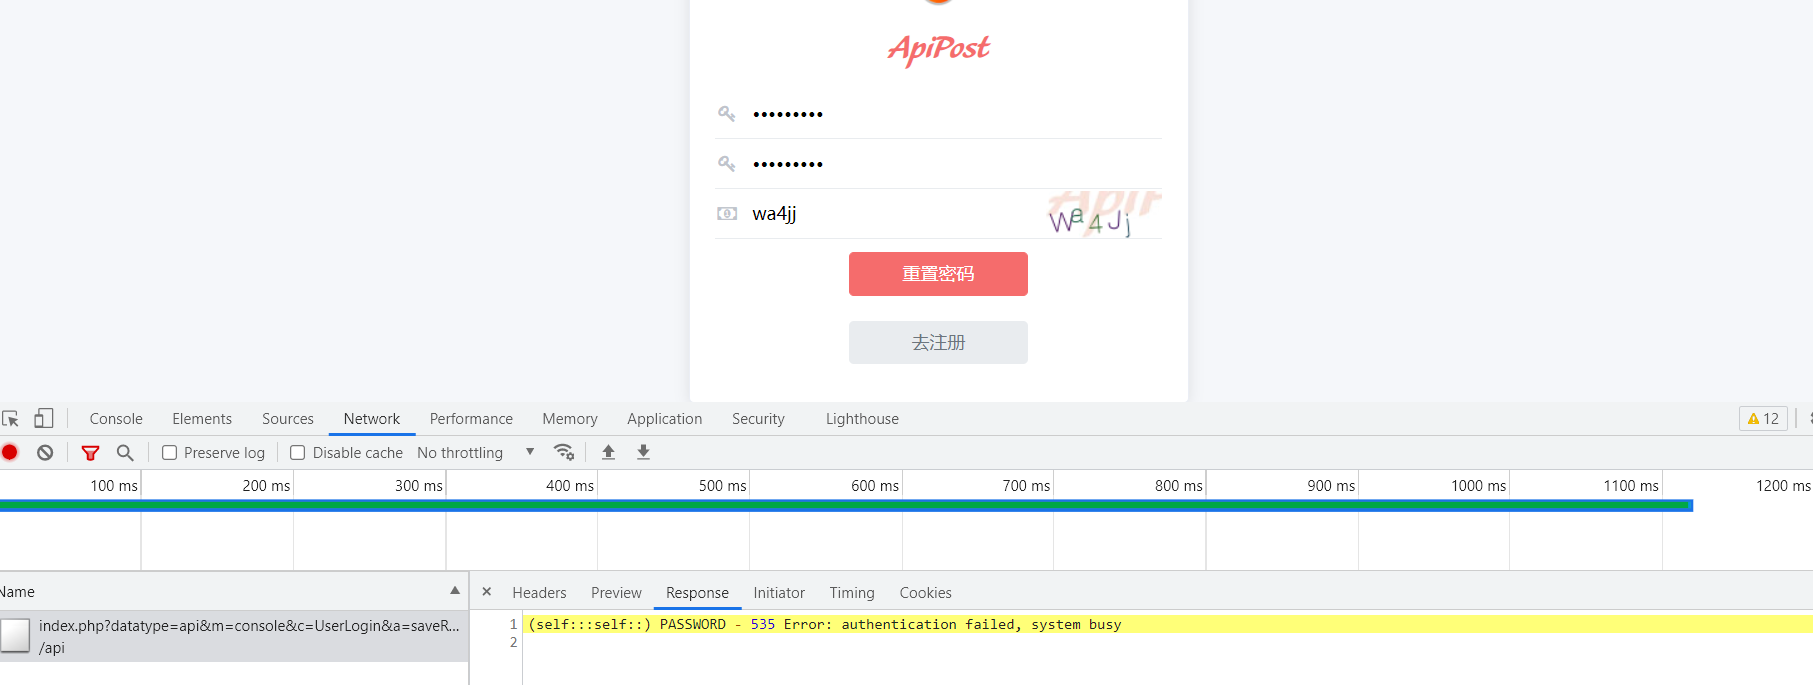Enable Disable cache checkbox
The width and height of the screenshot is (1813, 685).
tap(297, 453)
